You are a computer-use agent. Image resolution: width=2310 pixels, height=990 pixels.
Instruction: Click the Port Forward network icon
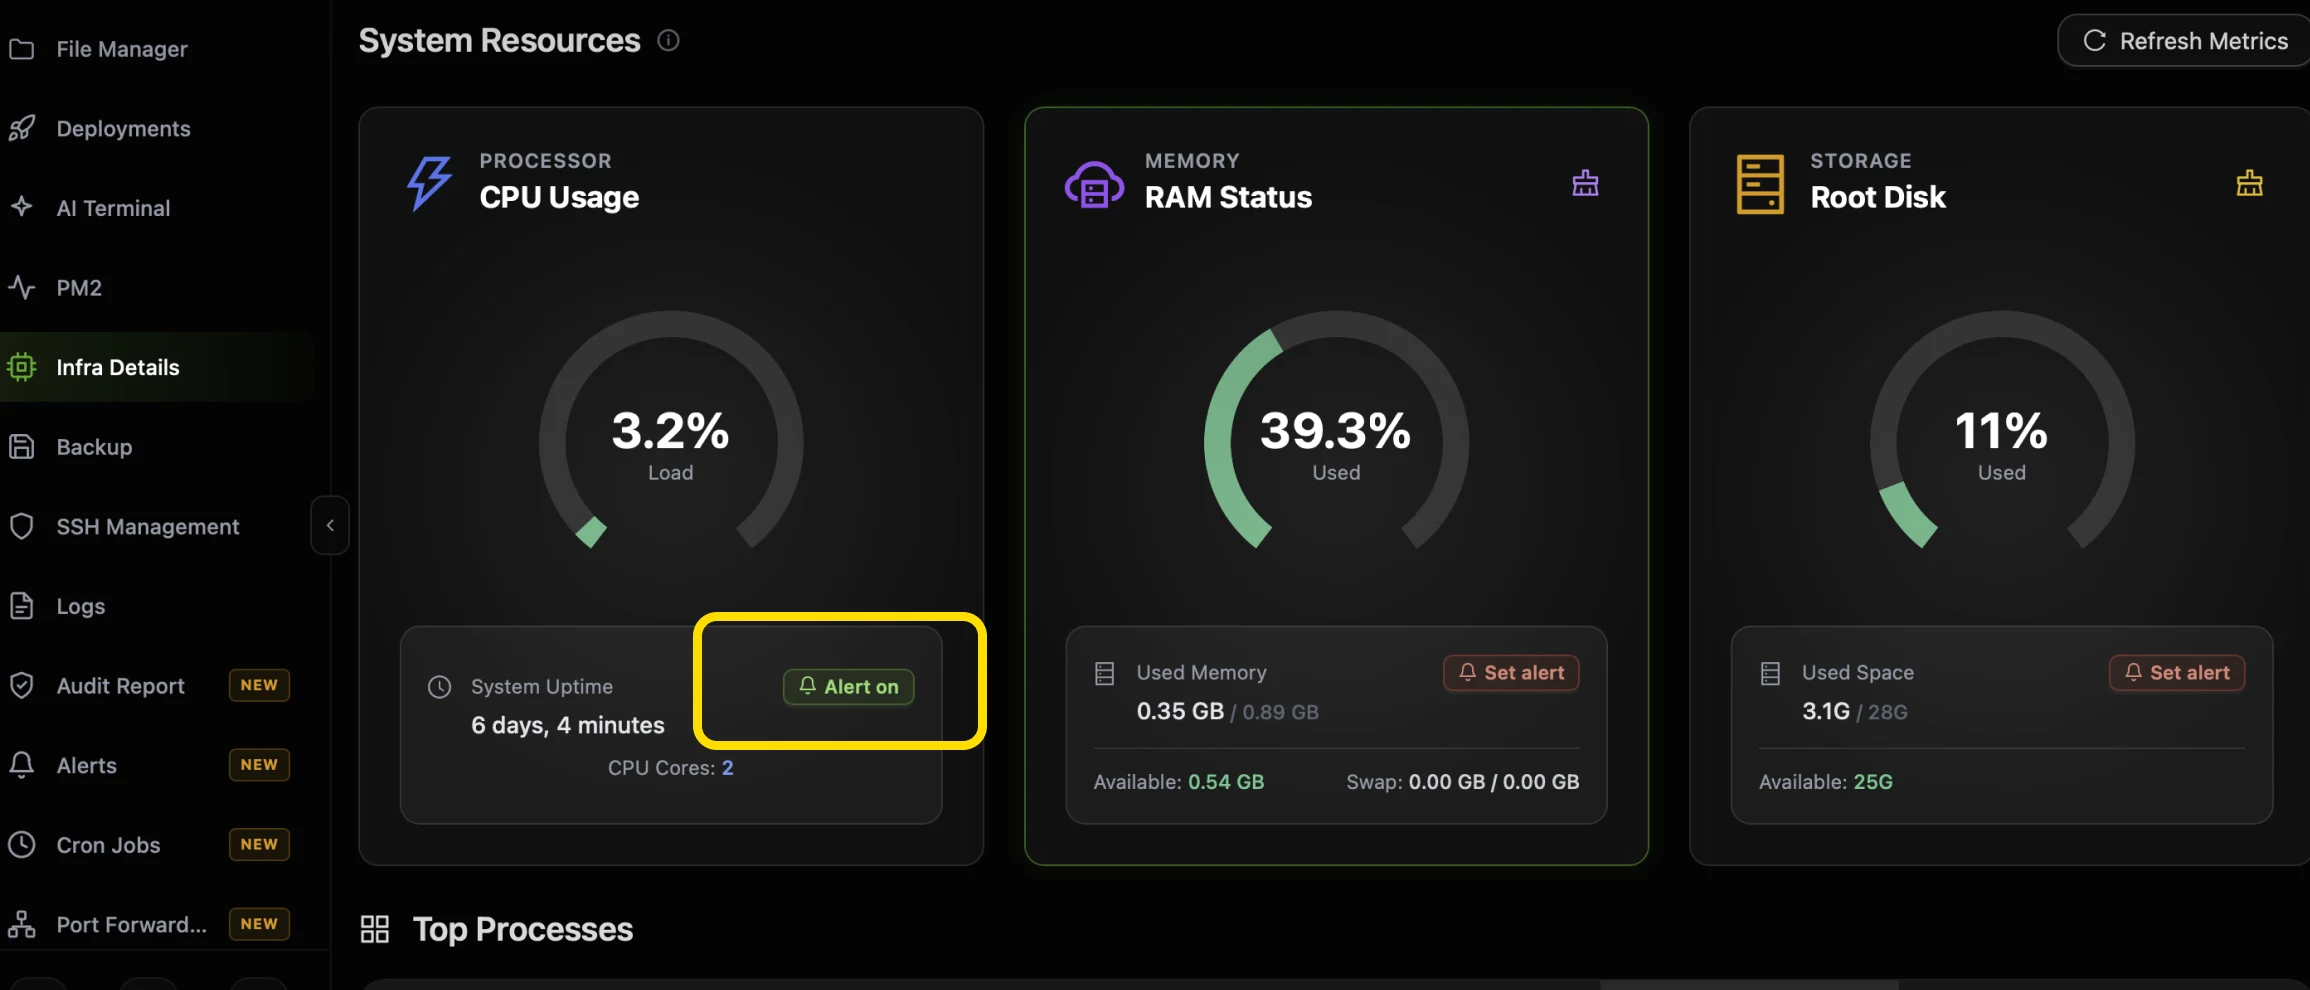(22, 924)
